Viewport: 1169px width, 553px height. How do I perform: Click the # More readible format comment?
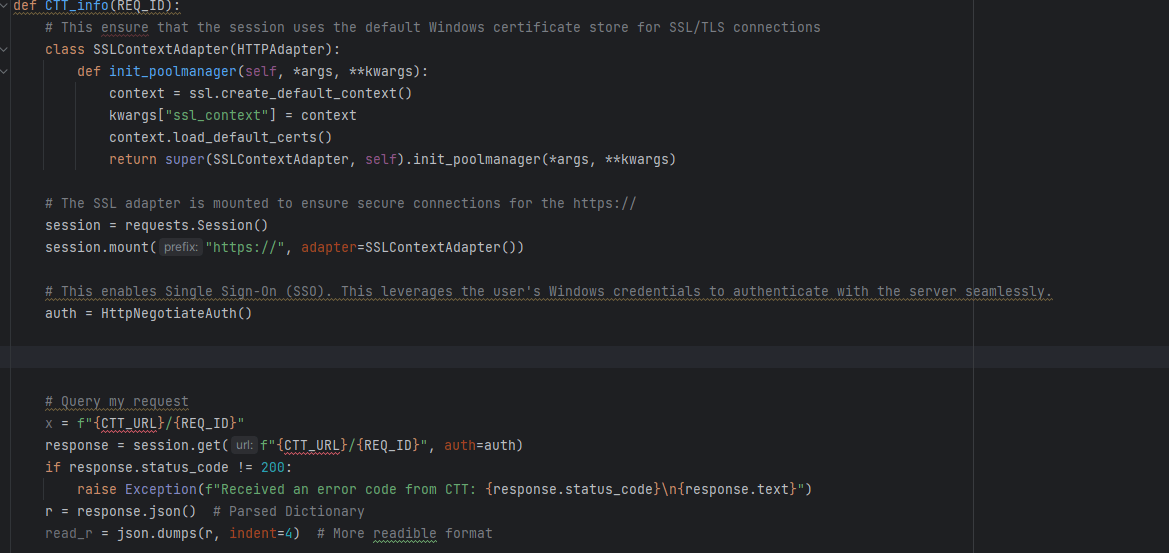pyautogui.click(x=405, y=534)
